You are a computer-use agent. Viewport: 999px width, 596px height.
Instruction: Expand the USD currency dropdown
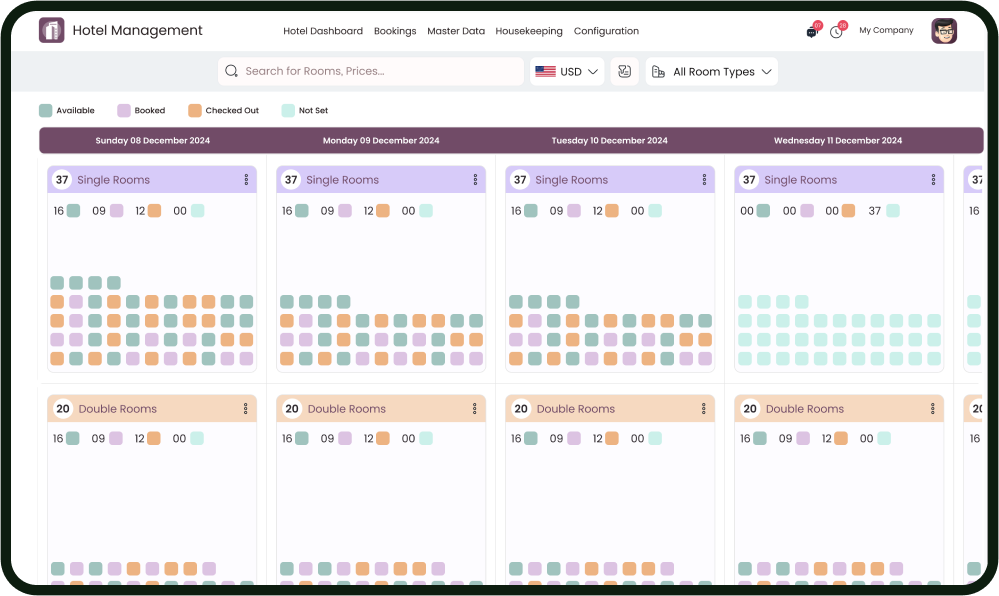567,72
